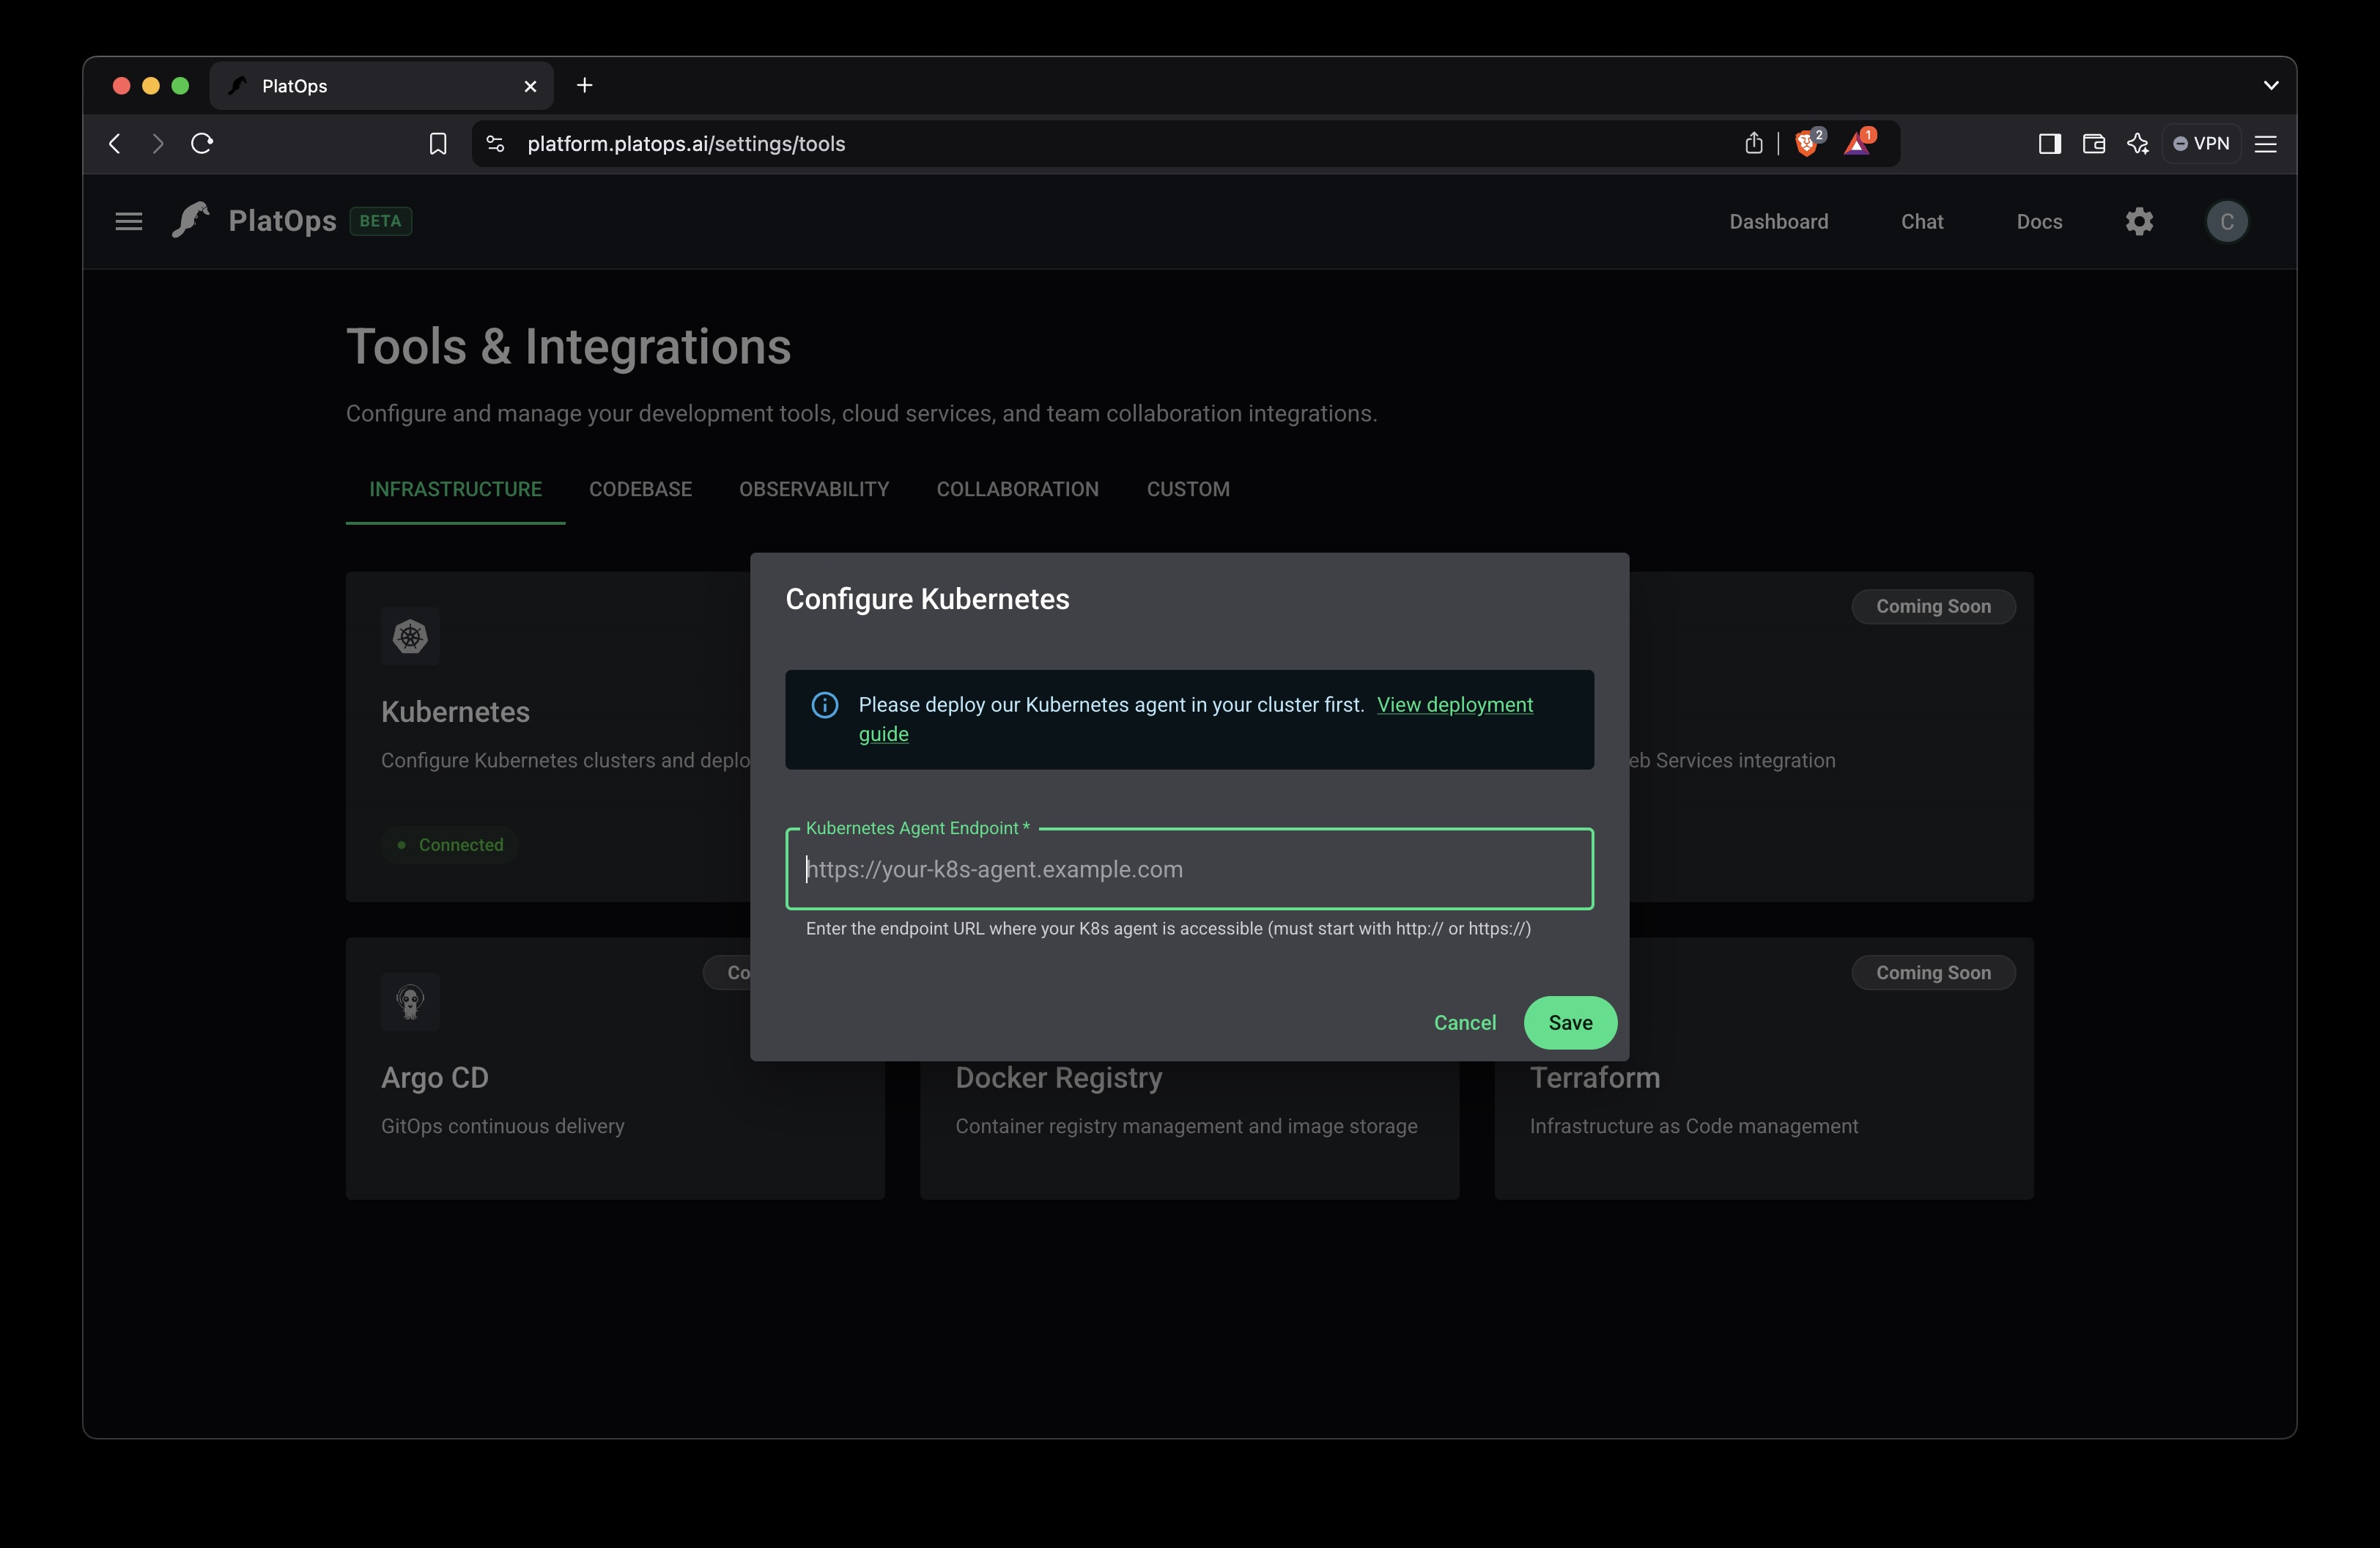Click the Dashboard navigation icon
2380x1548 pixels.
point(1778,221)
